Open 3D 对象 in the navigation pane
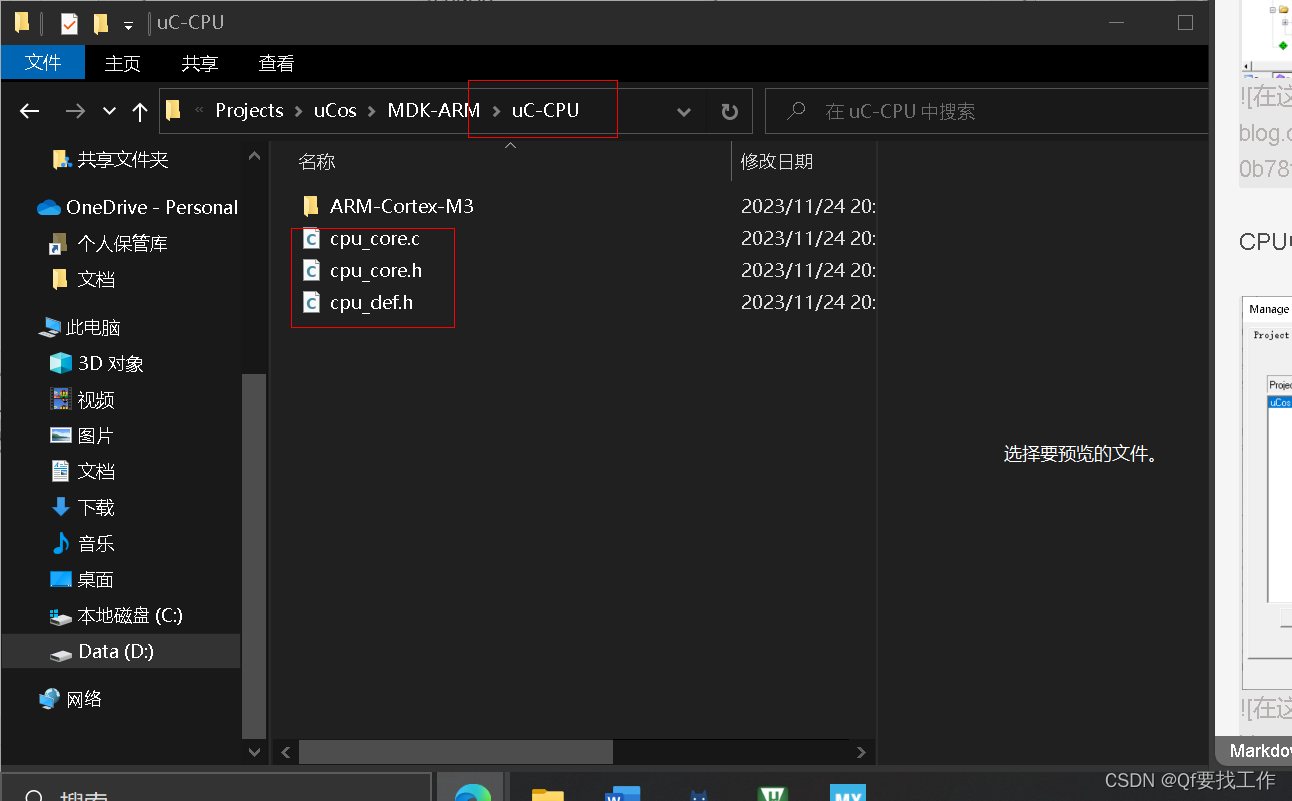This screenshot has width=1292, height=801. (110, 363)
